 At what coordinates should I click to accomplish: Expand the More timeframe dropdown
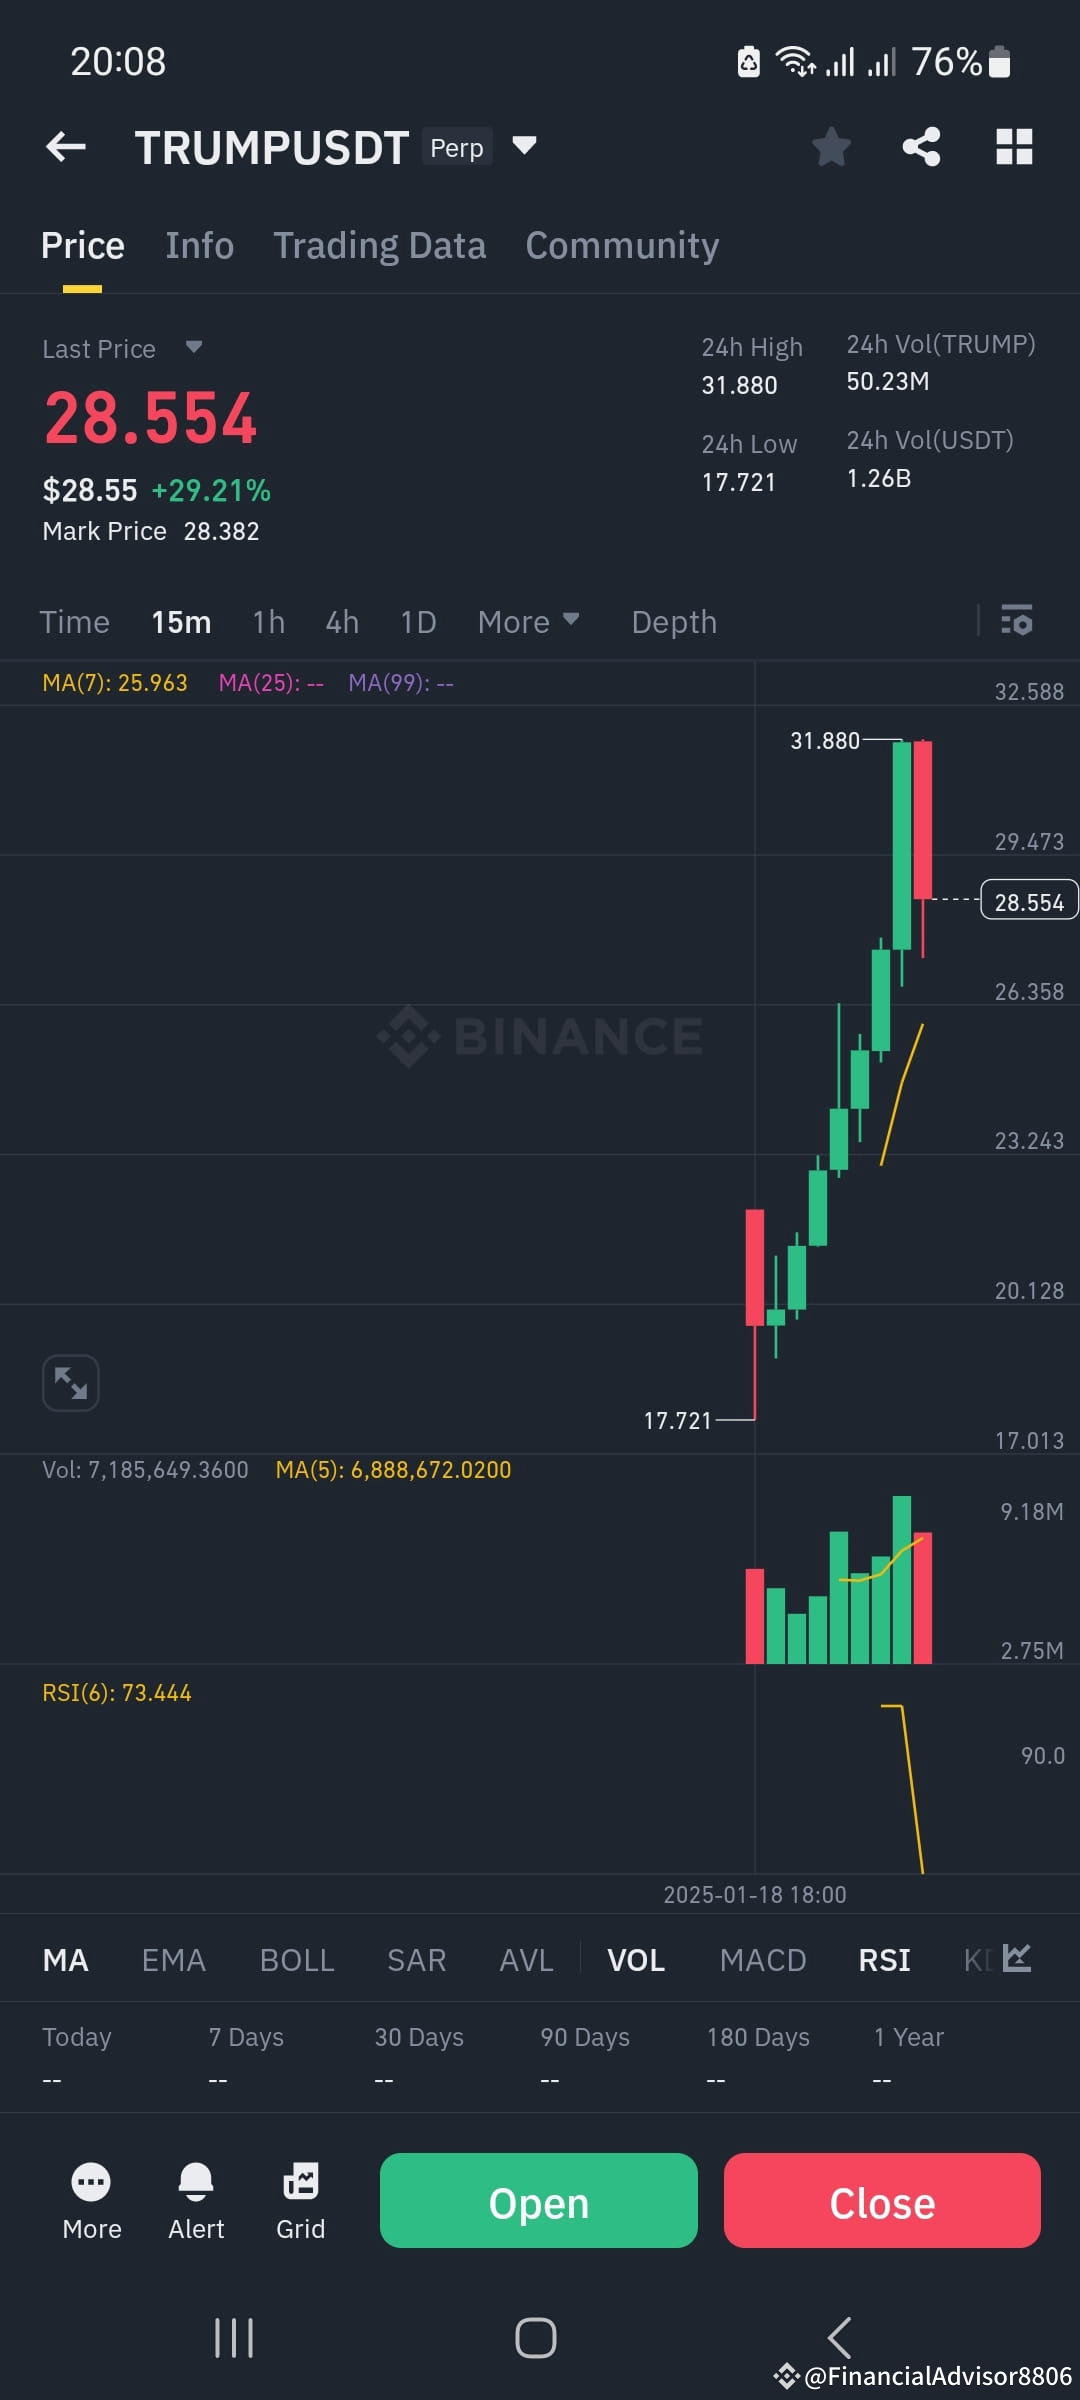click(x=529, y=621)
